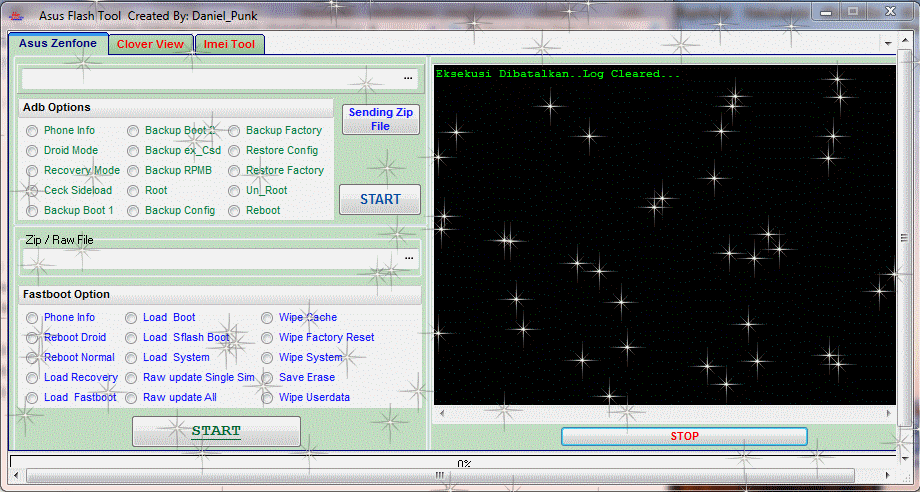920x492 pixels.
Task: Click the 'Eksekusi Dibatalkan..Log Cleared...' log line
Action: pos(558,74)
